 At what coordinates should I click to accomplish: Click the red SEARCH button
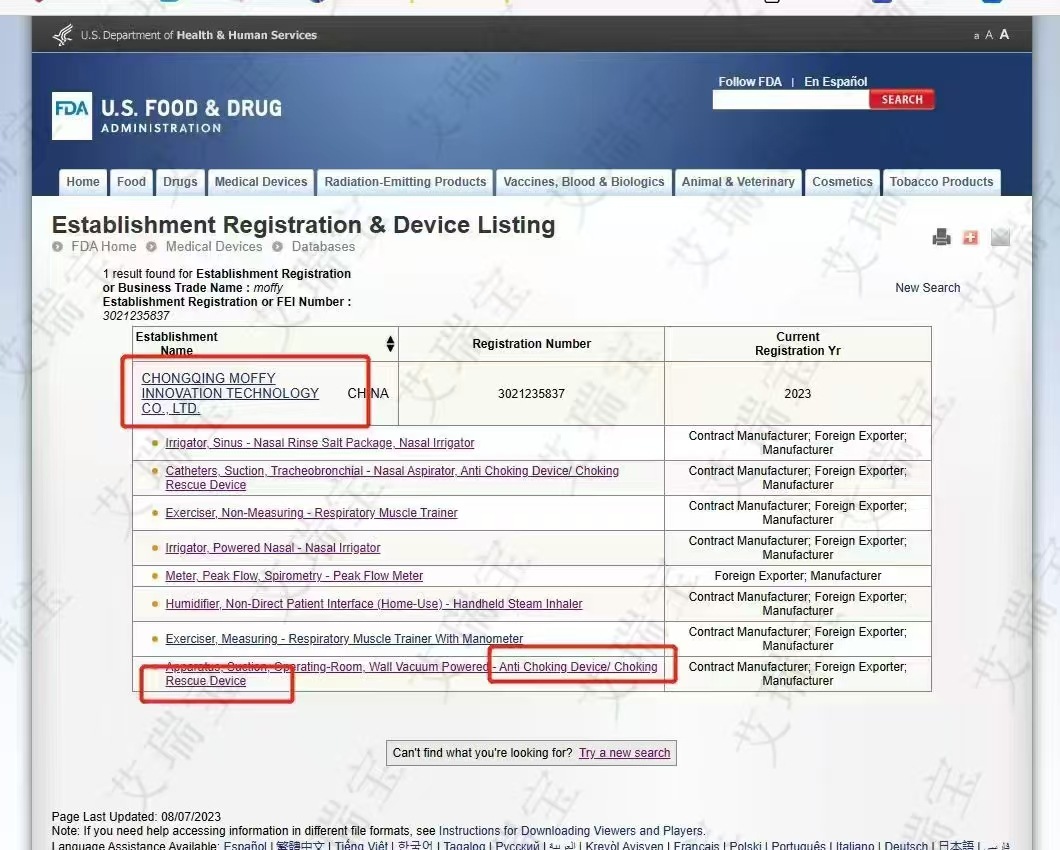click(x=901, y=99)
